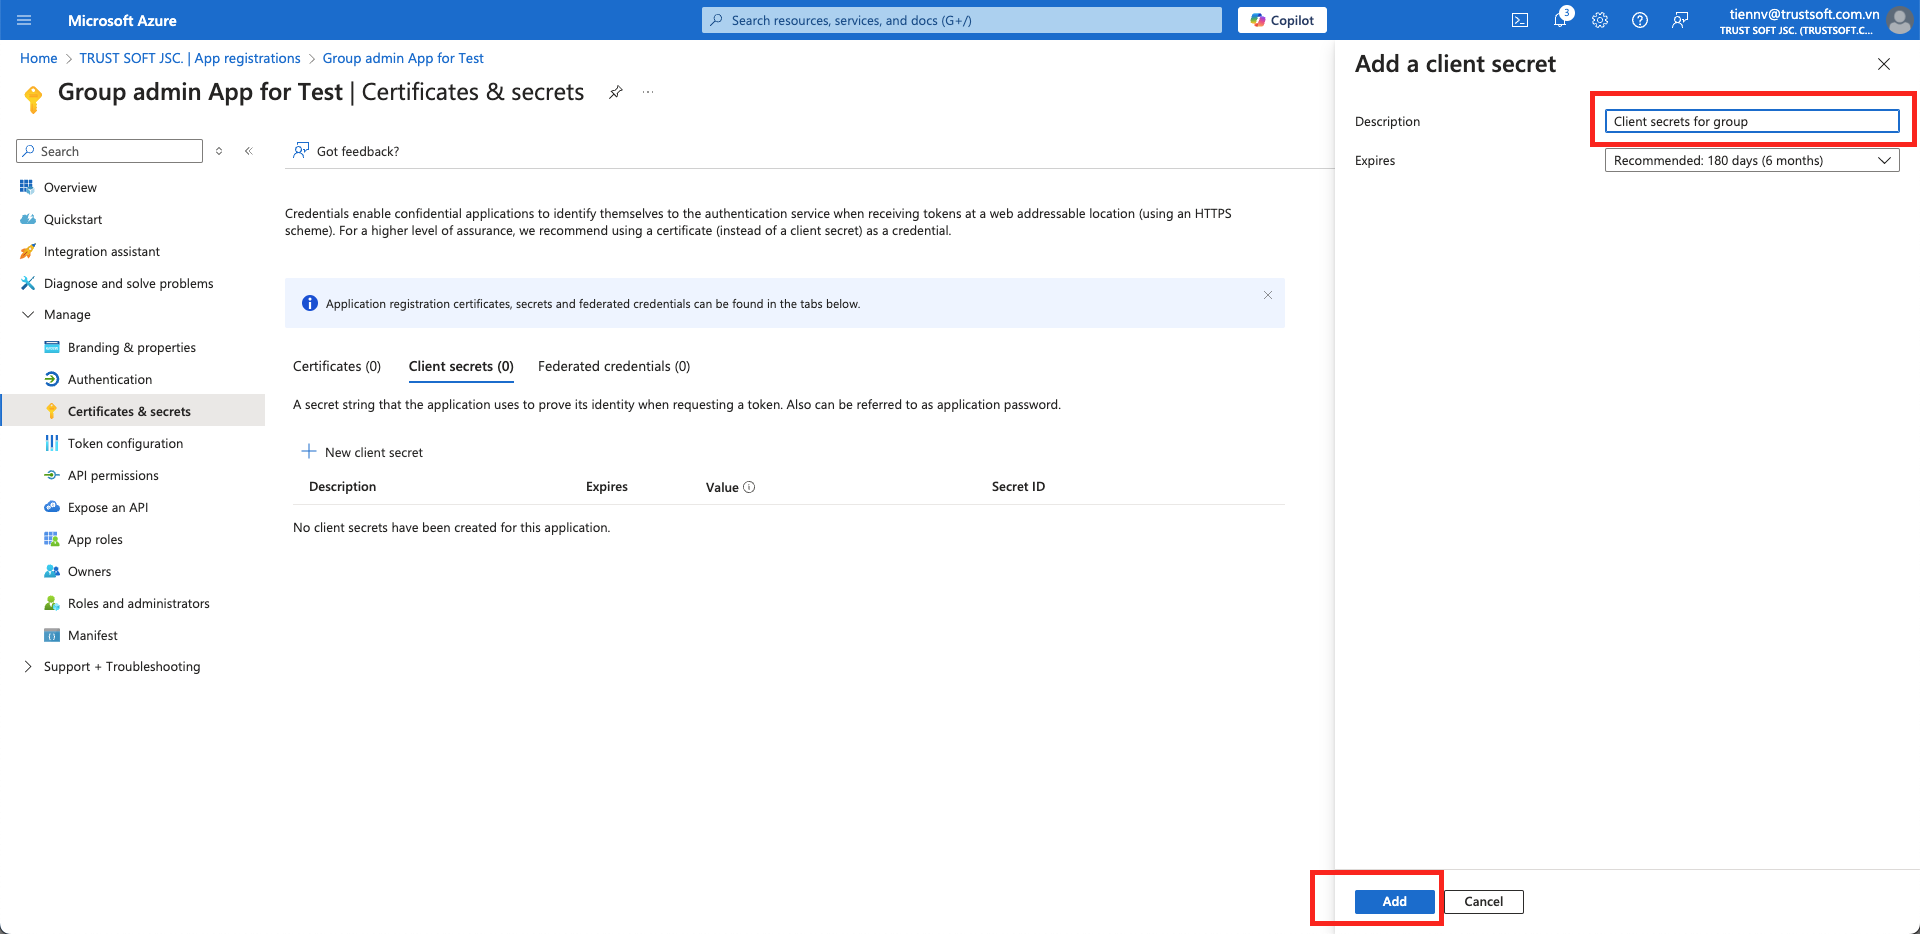1920x934 pixels.
Task: Pin the Certificates & secrets page
Action: pos(616,92)
